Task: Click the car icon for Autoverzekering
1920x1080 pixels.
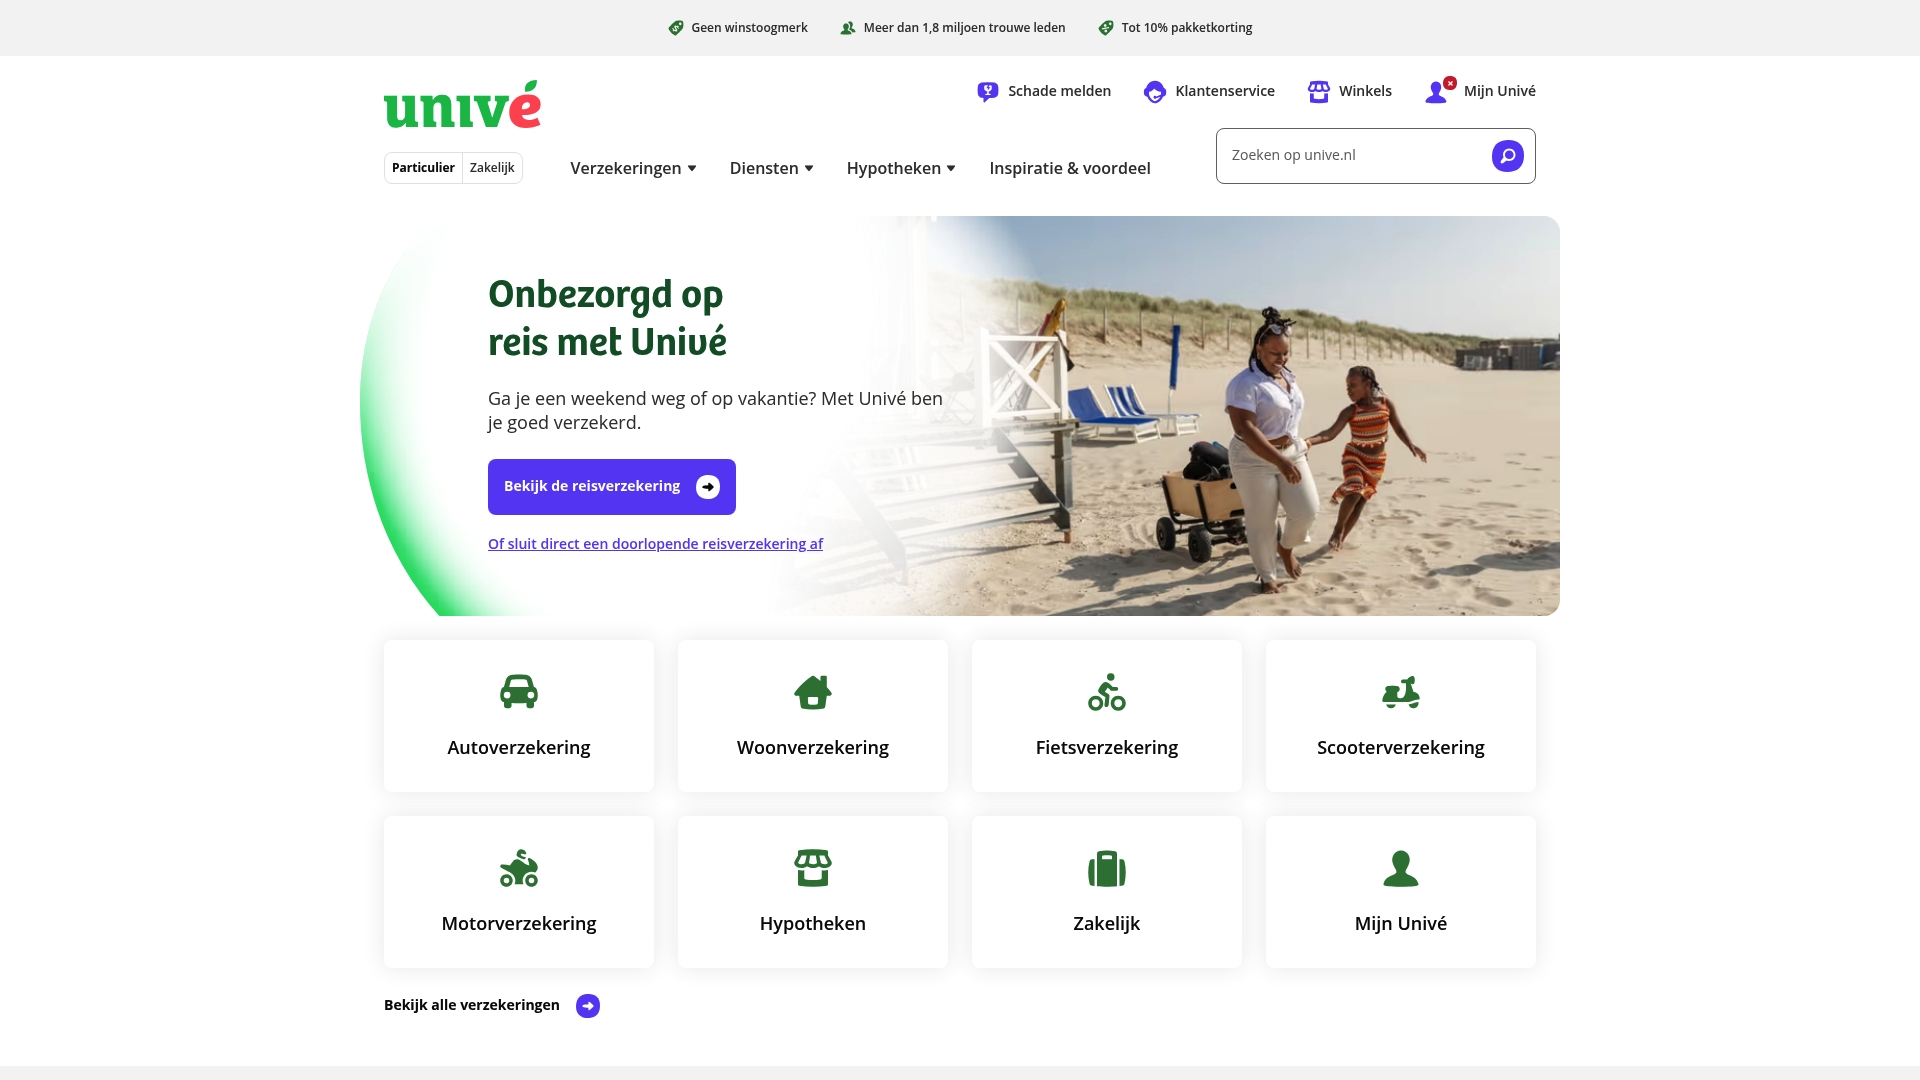Action: pos(519,692)
